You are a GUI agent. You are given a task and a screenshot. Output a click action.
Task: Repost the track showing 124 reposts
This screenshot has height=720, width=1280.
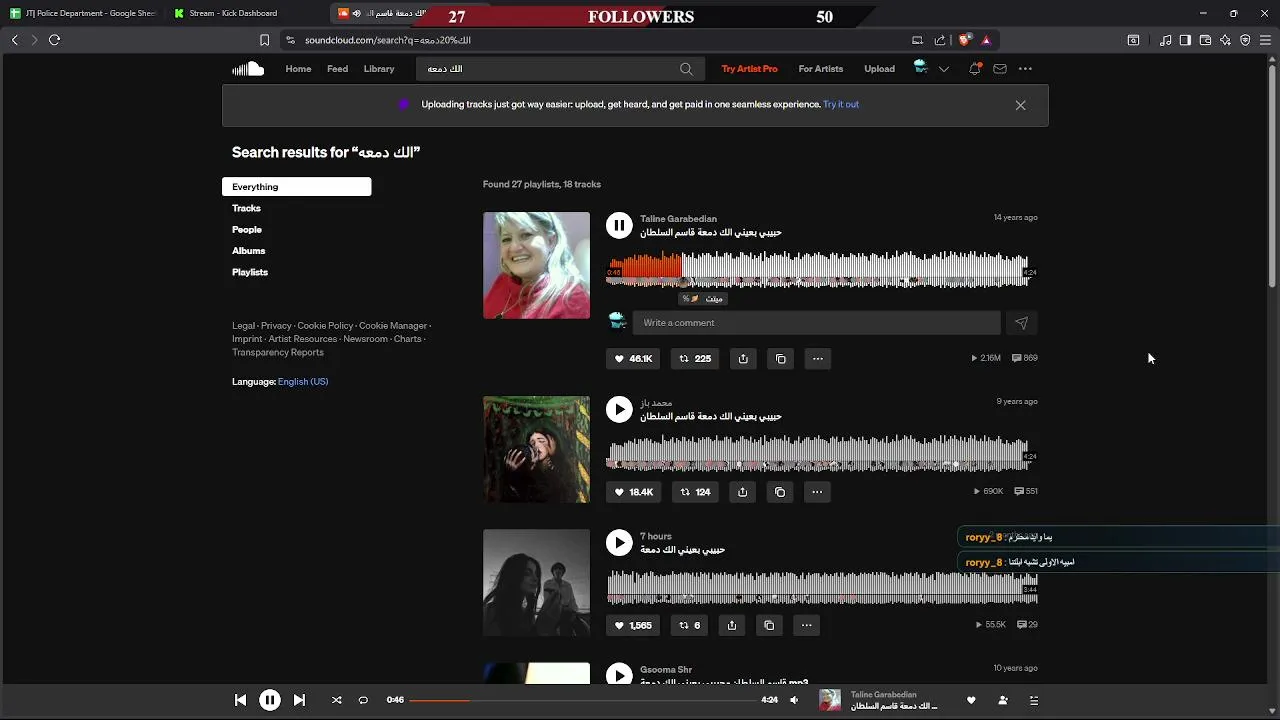(695, 492)
